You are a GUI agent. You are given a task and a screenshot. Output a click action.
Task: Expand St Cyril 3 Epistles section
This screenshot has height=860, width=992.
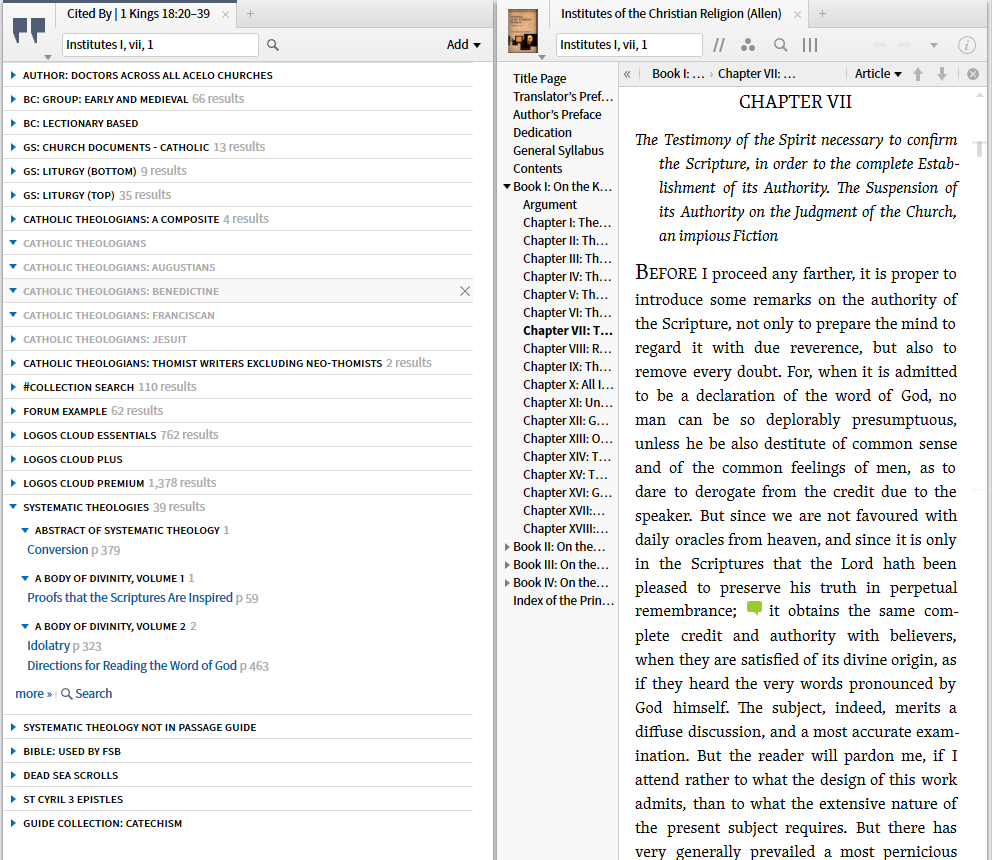(13, 799)
